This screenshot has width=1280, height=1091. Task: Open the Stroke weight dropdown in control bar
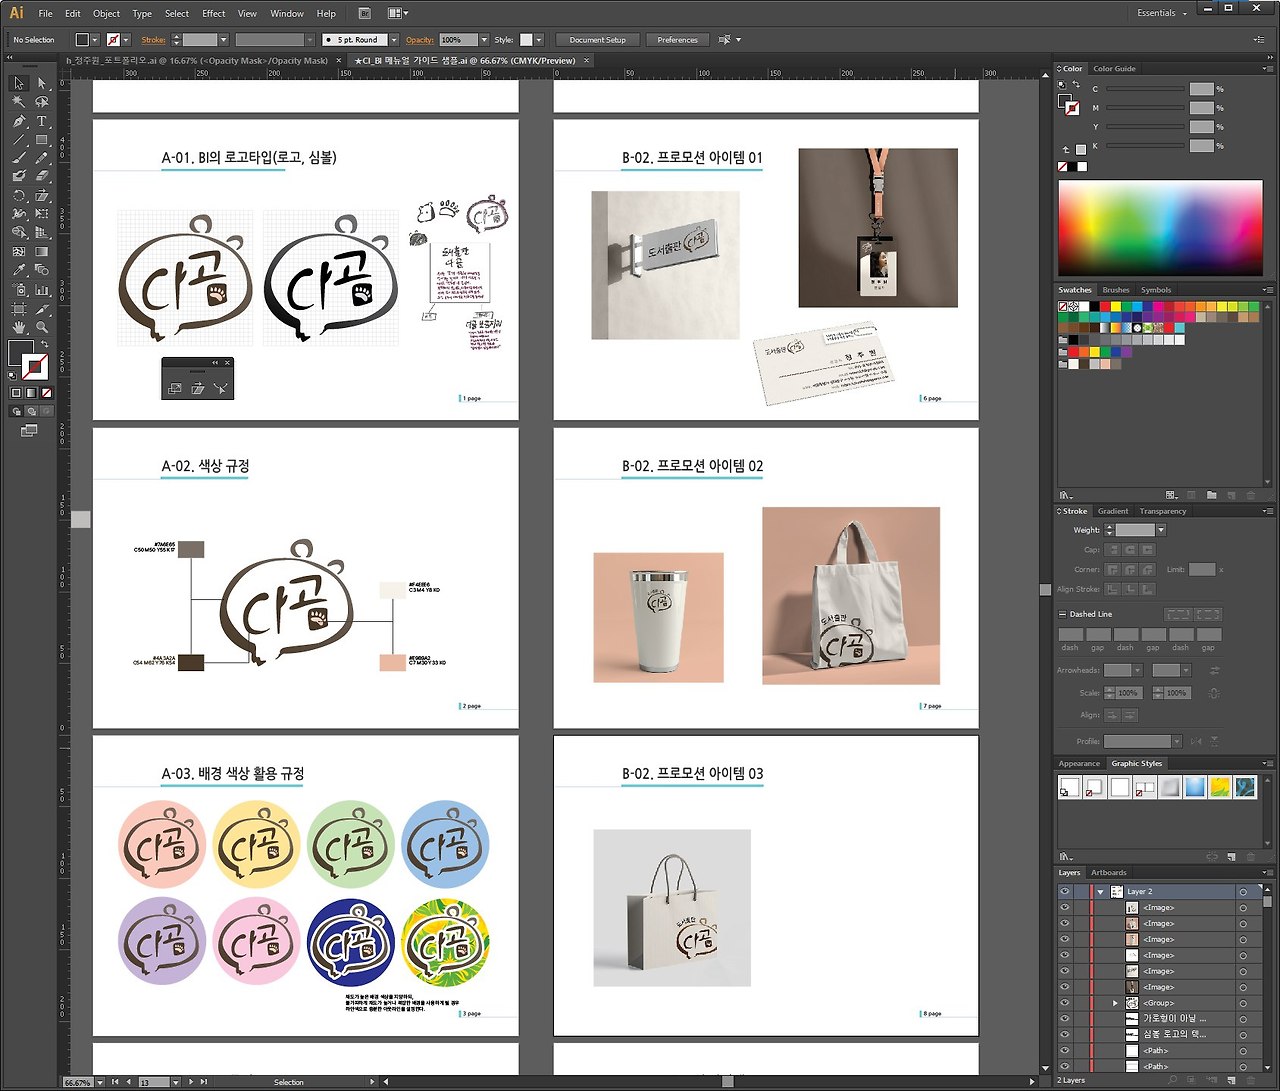coord(223,40)
